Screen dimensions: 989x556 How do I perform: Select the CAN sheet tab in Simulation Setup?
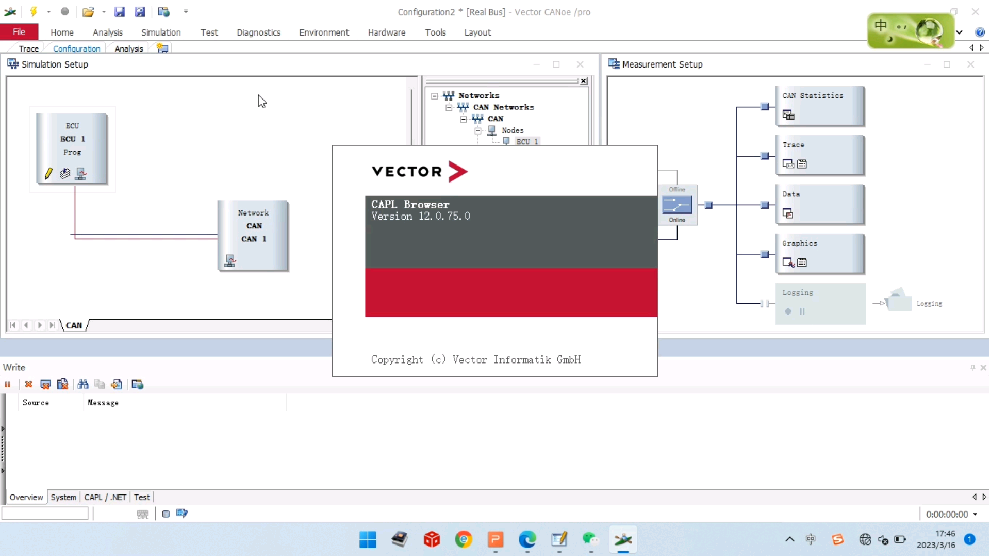(x=74, y=325)
